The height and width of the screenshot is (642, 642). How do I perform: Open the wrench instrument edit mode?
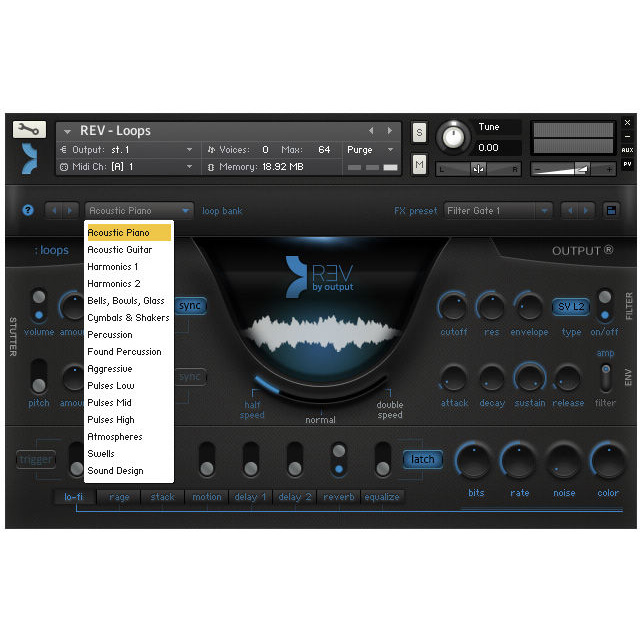click(x=29, y=129)
